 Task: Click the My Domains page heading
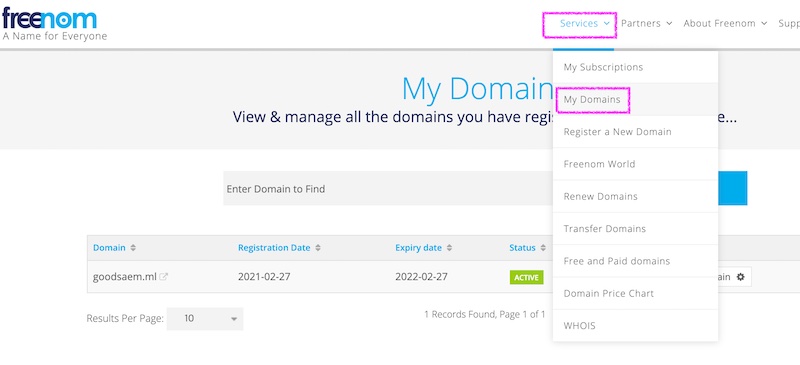tap(477, 89)
